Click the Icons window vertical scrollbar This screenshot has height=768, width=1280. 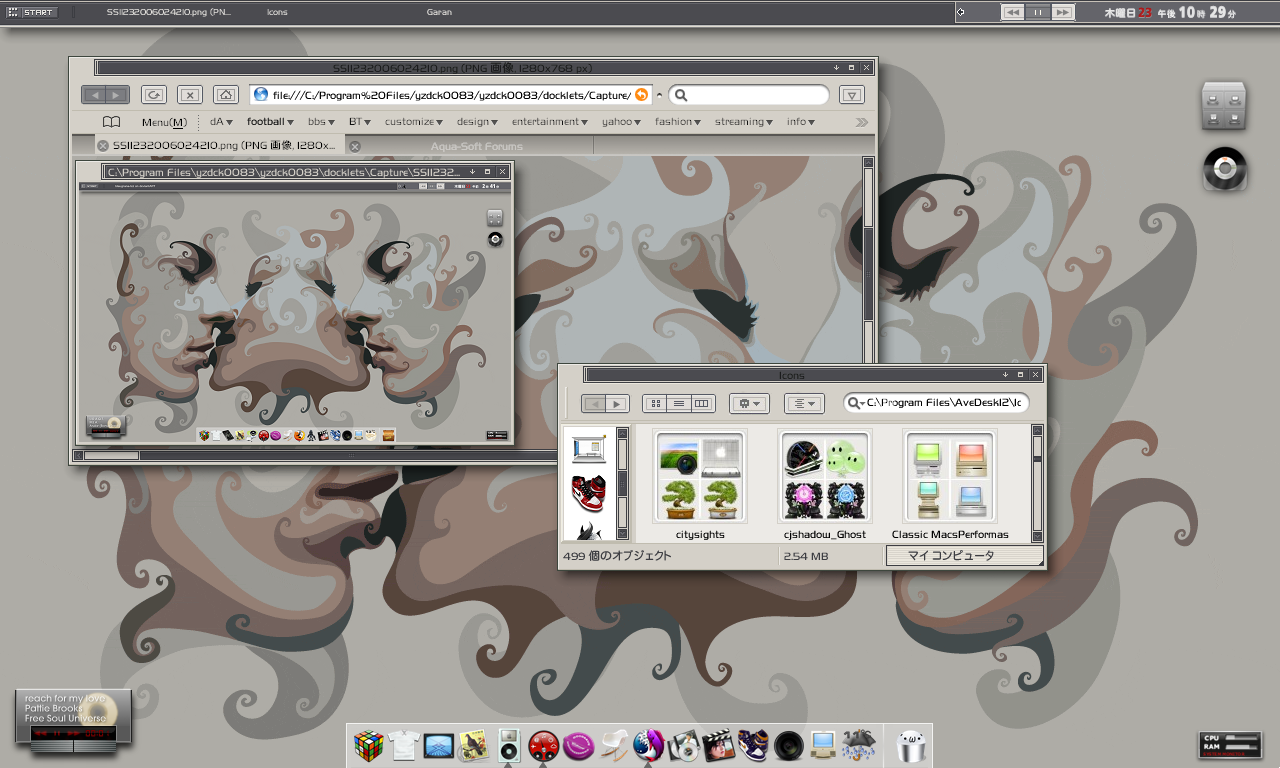[1037, 484]
